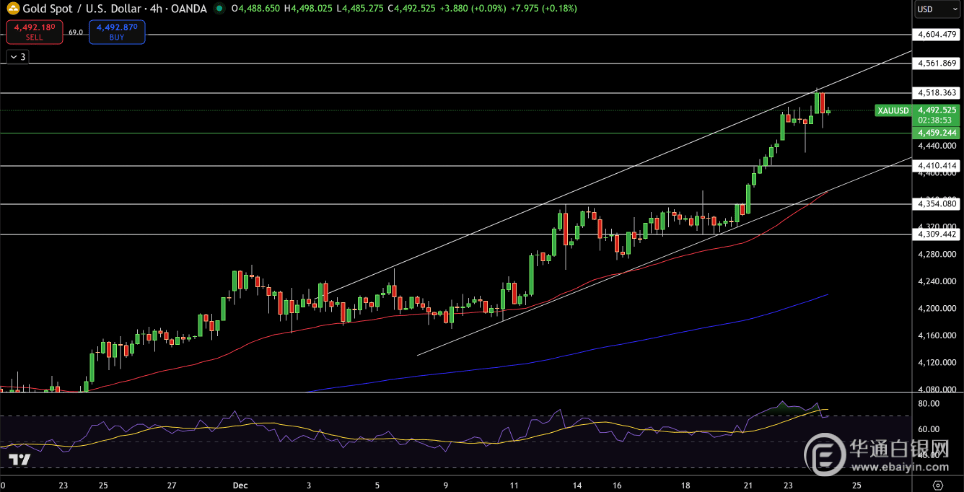Select the 4,604.479 price level label
Image resolution: width=964 pixels, height=492 pixels.
[938, 35]
